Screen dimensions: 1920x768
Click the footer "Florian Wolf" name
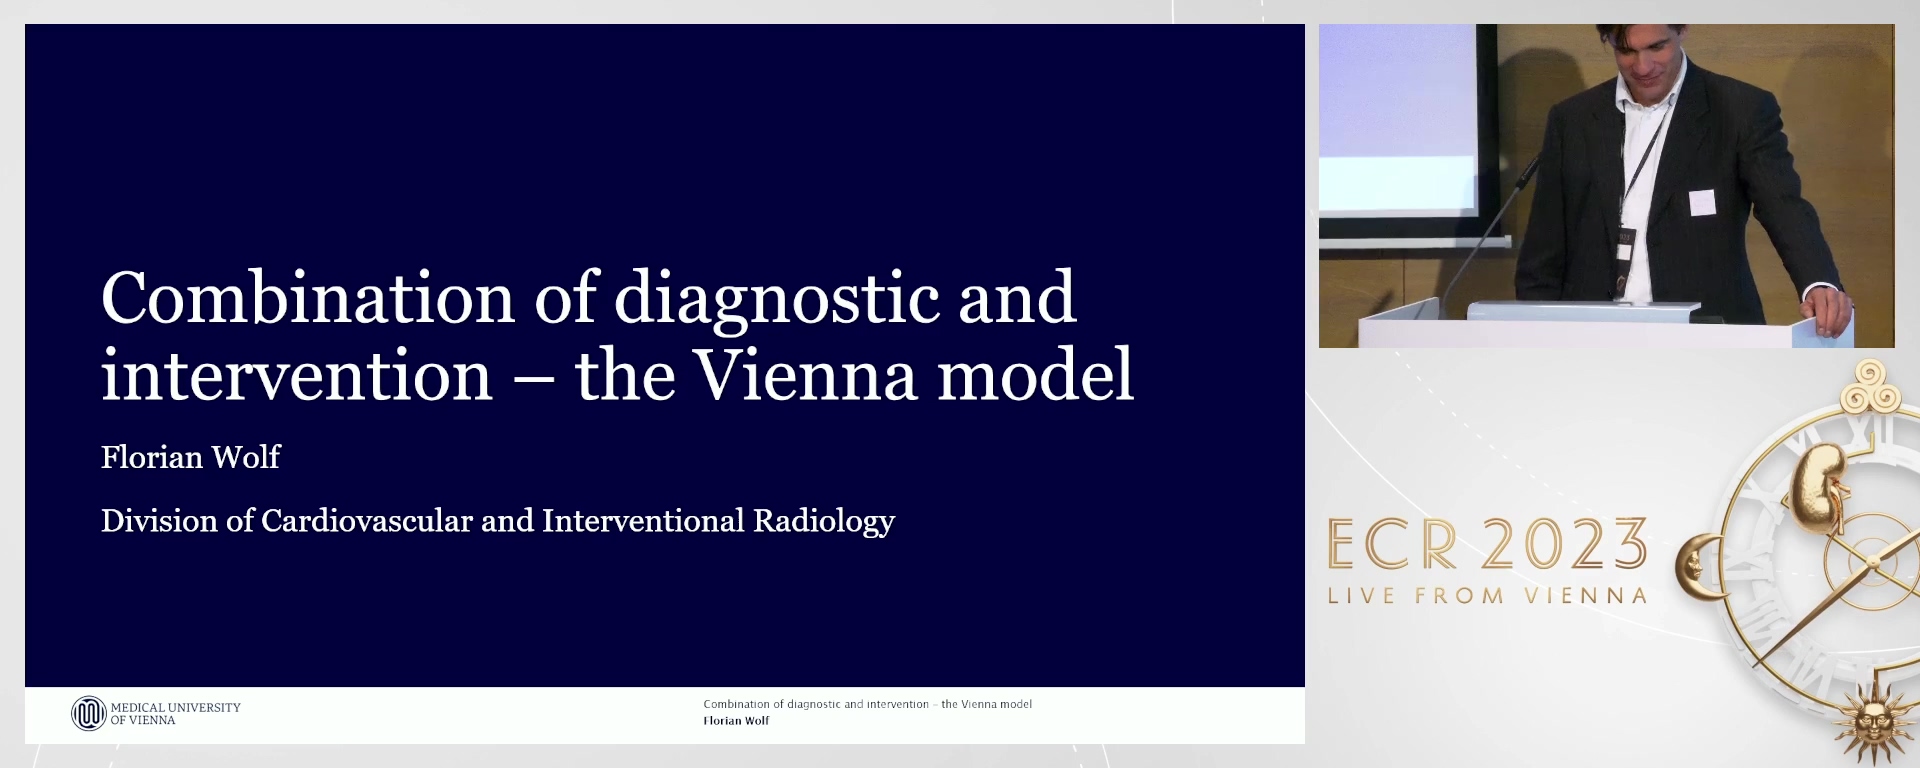pyautogui.click(x=736, y=720)
